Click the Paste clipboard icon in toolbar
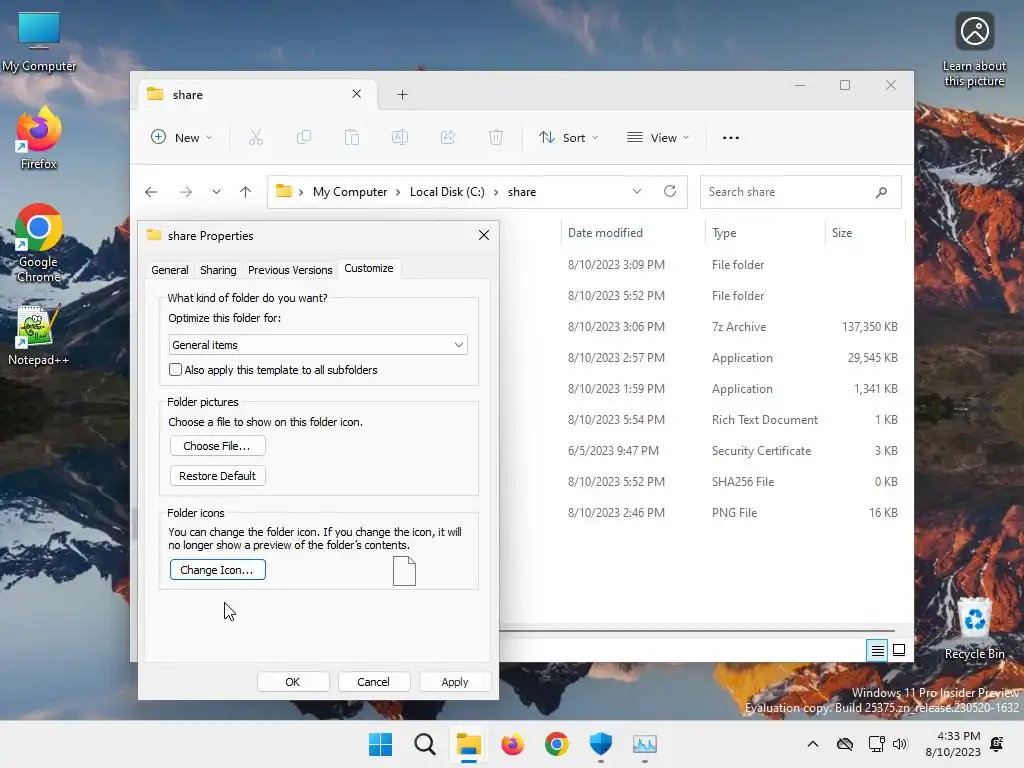This screenshot has width=1024, height=768. point(352,138)
